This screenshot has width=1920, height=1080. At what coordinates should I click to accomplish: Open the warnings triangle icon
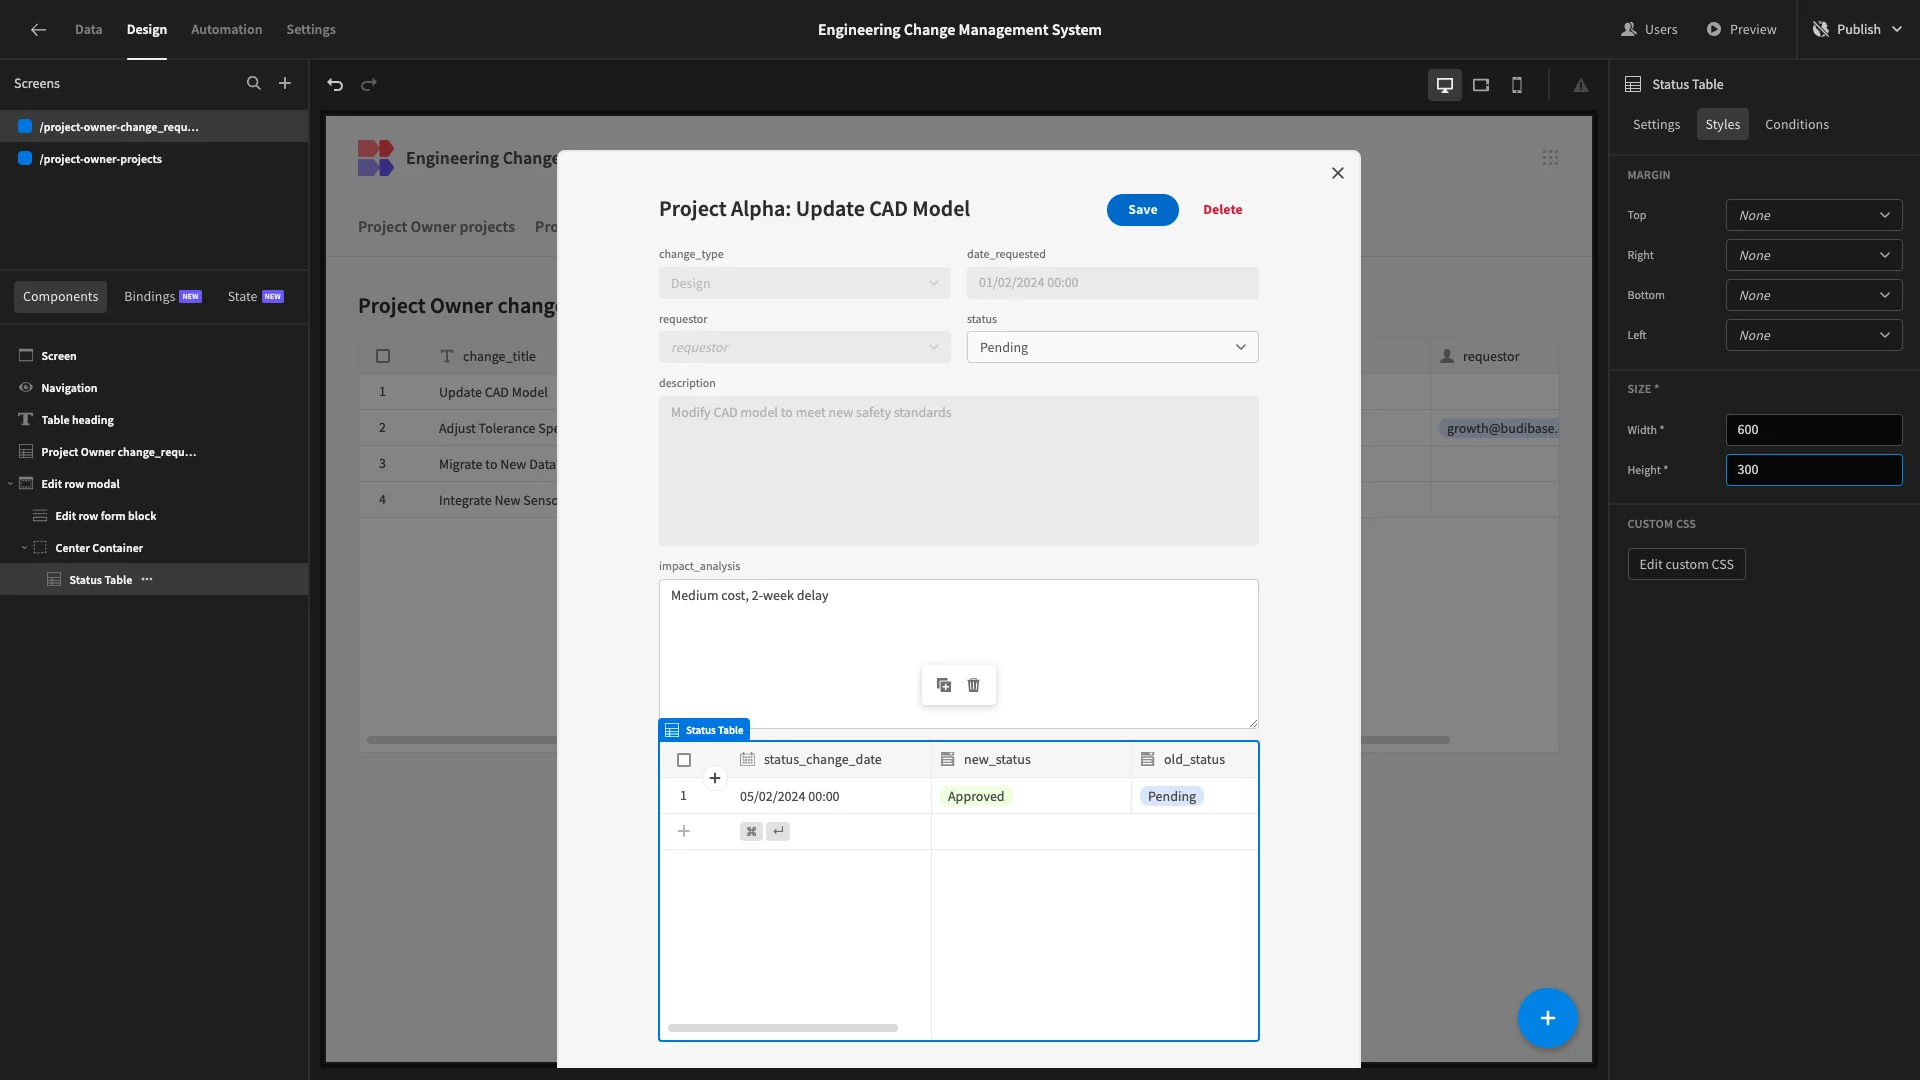click(1581, 85)
